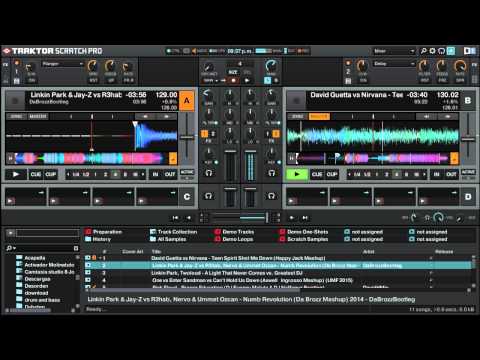This screenshot has width=480, height=360.
Task: Jump in Deck A overview waveform stripe
Action: point(92,158)
